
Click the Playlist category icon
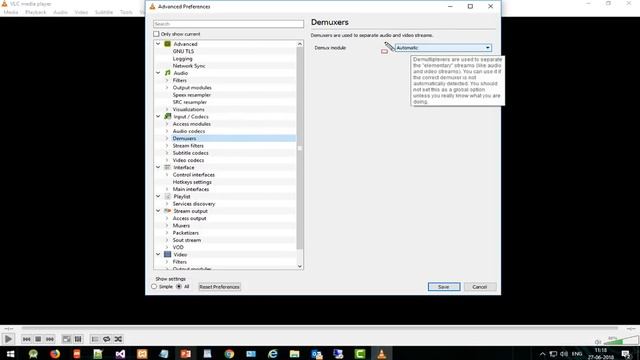tap(167, 196)
